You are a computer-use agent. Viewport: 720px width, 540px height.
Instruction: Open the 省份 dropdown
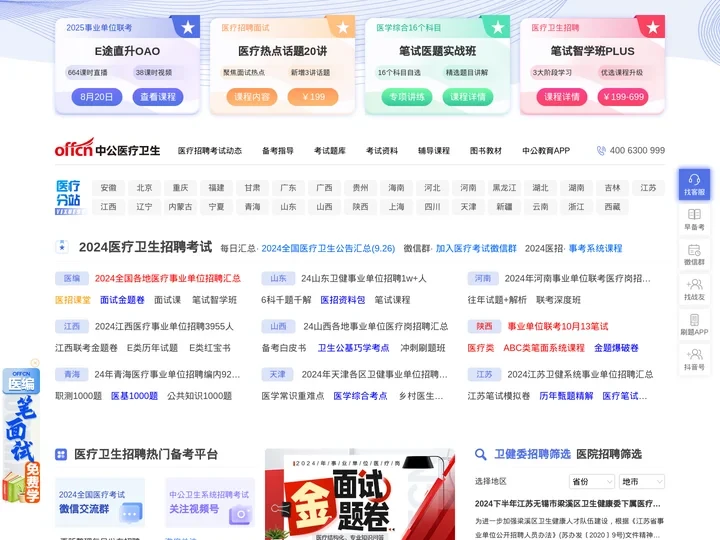click(592, 481)
